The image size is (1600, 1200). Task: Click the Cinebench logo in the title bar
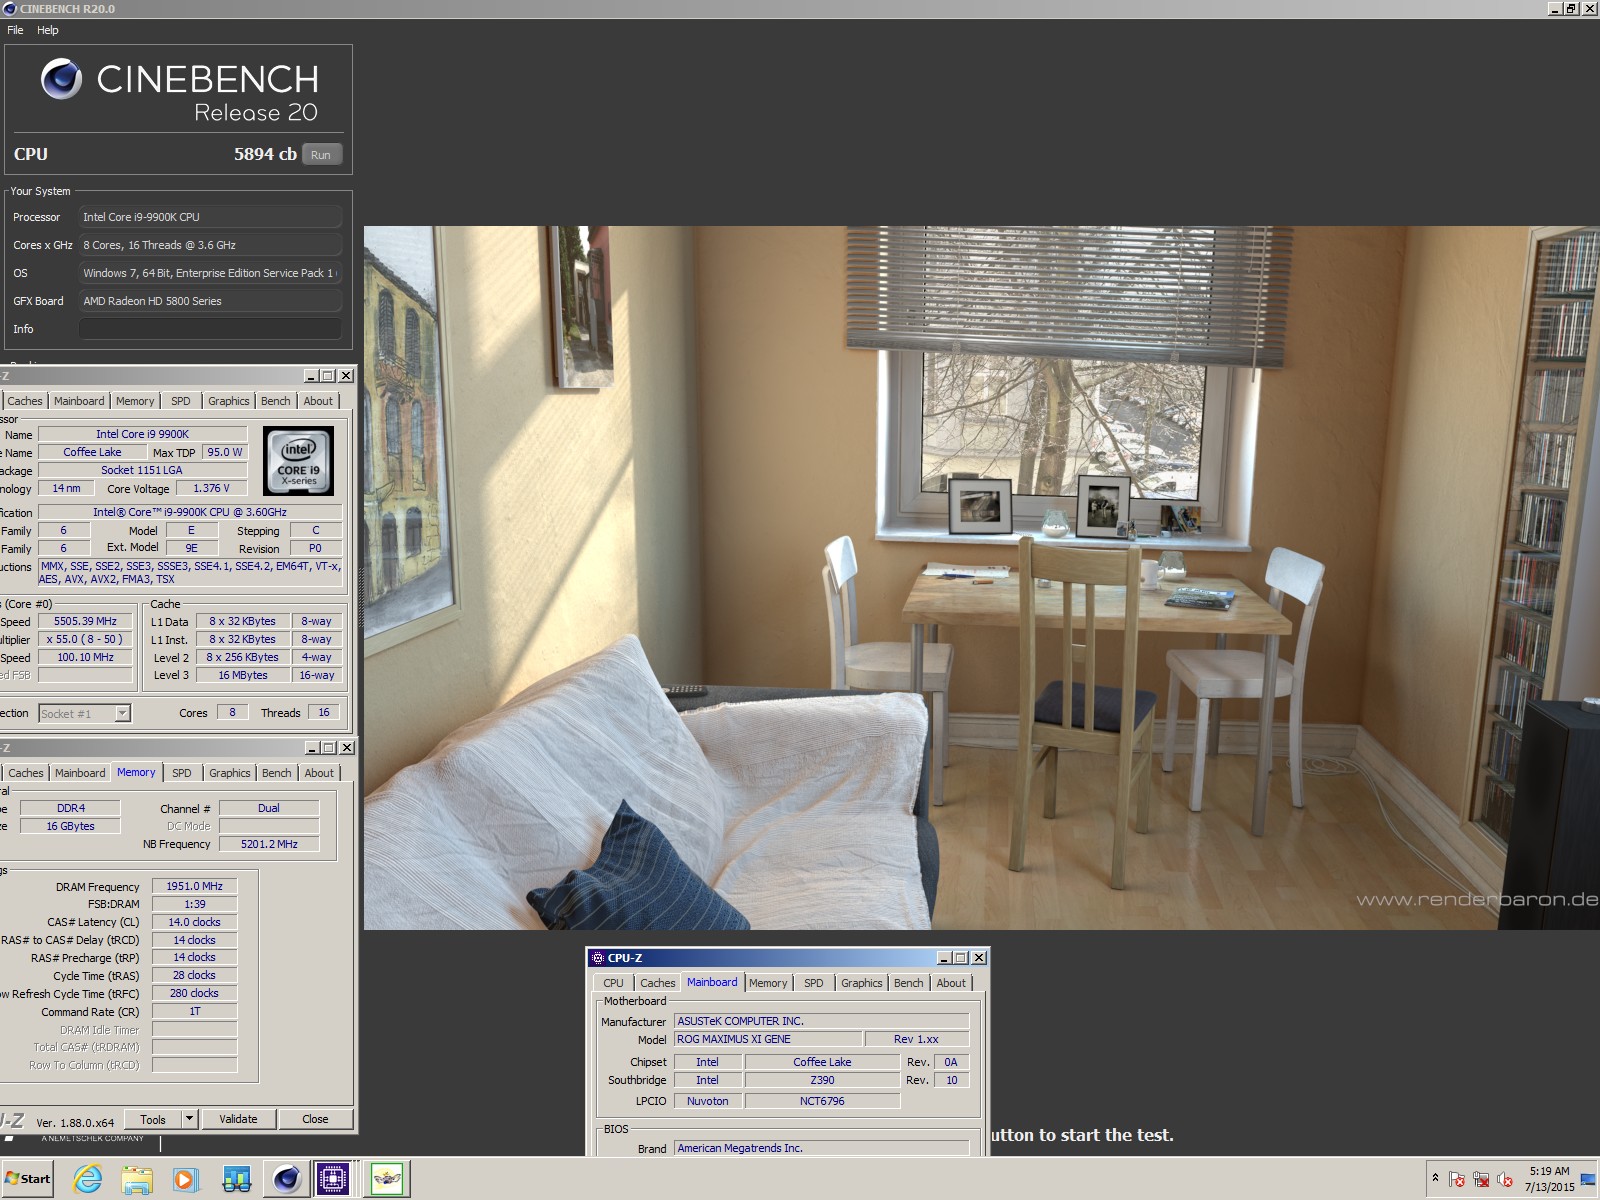click(x=9, y=9)
